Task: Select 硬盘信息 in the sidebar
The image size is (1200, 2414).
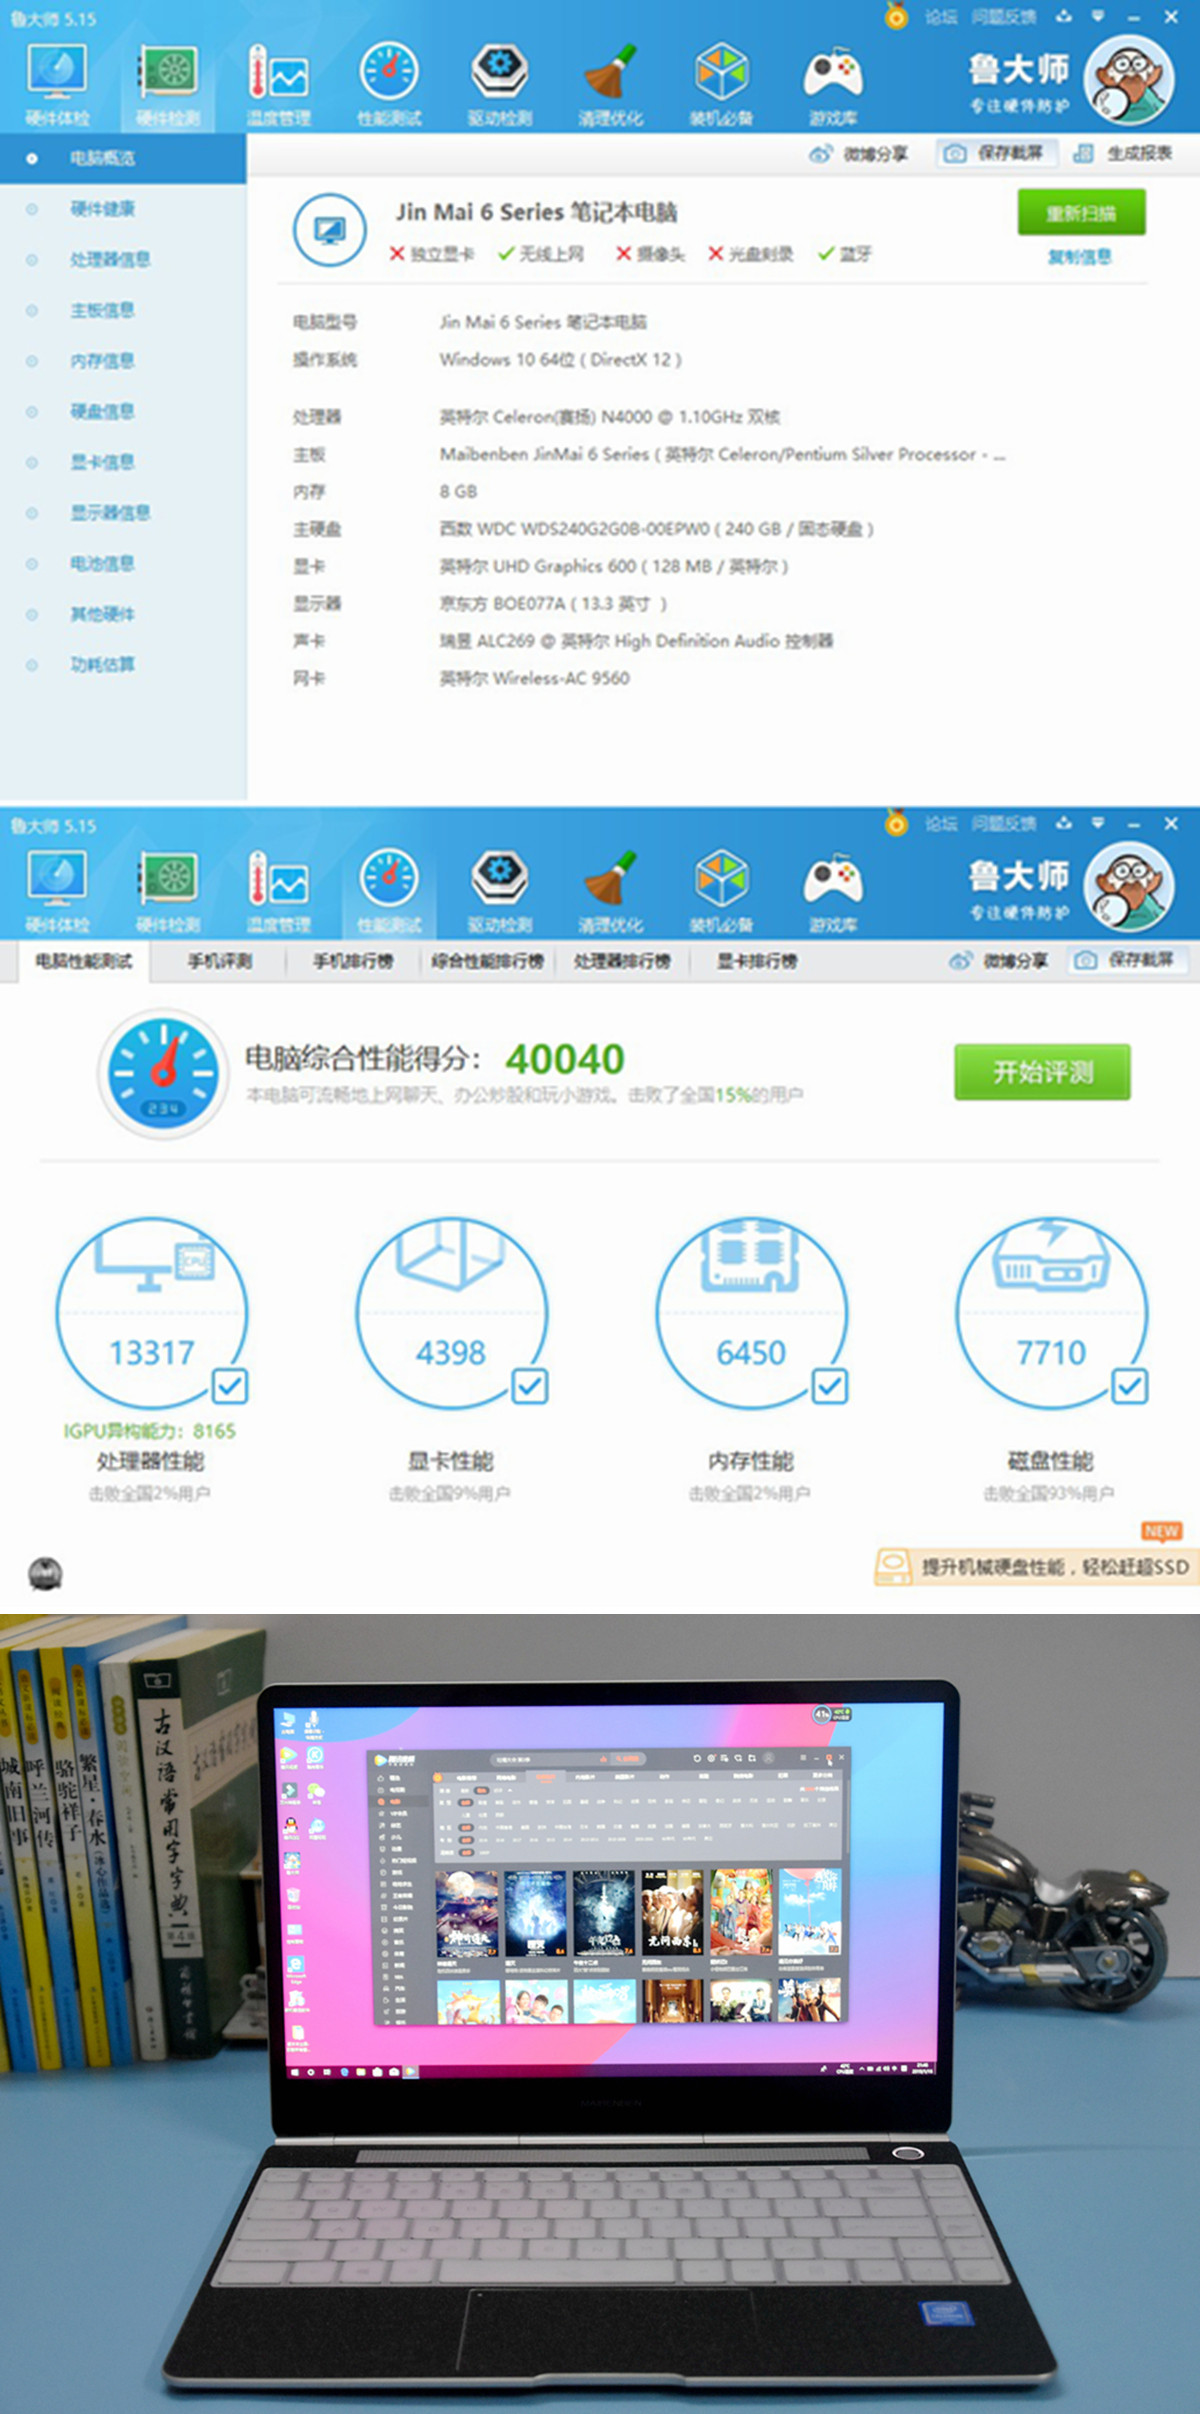Action: coord(123,411)
